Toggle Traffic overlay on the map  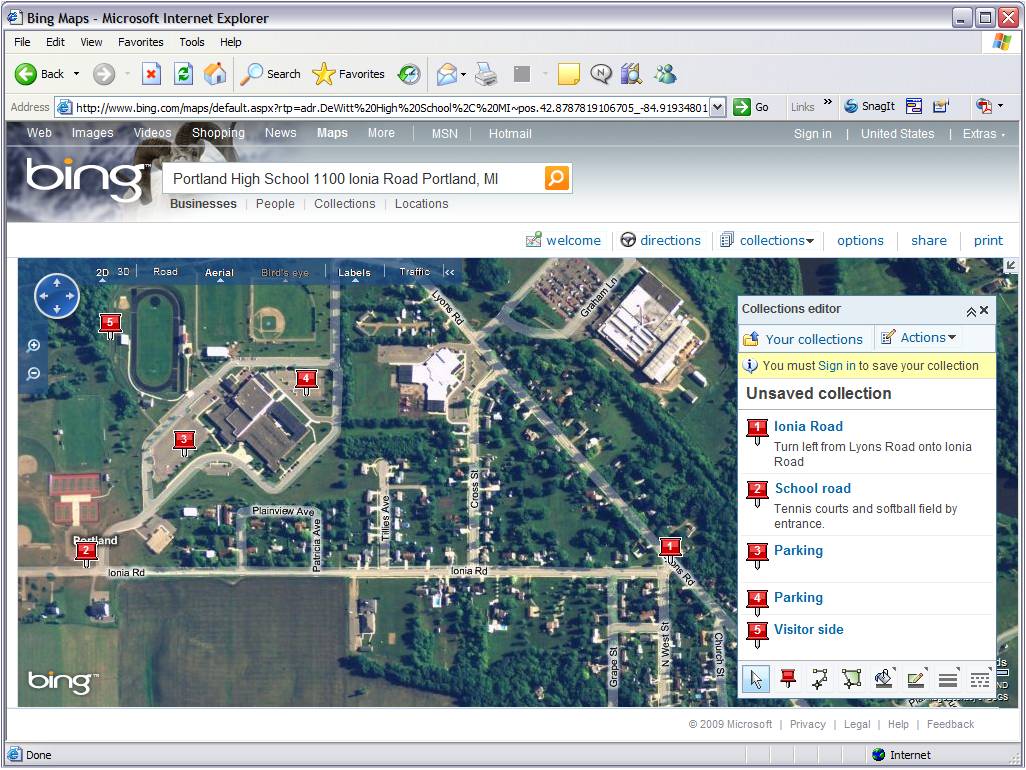[415, 271]
